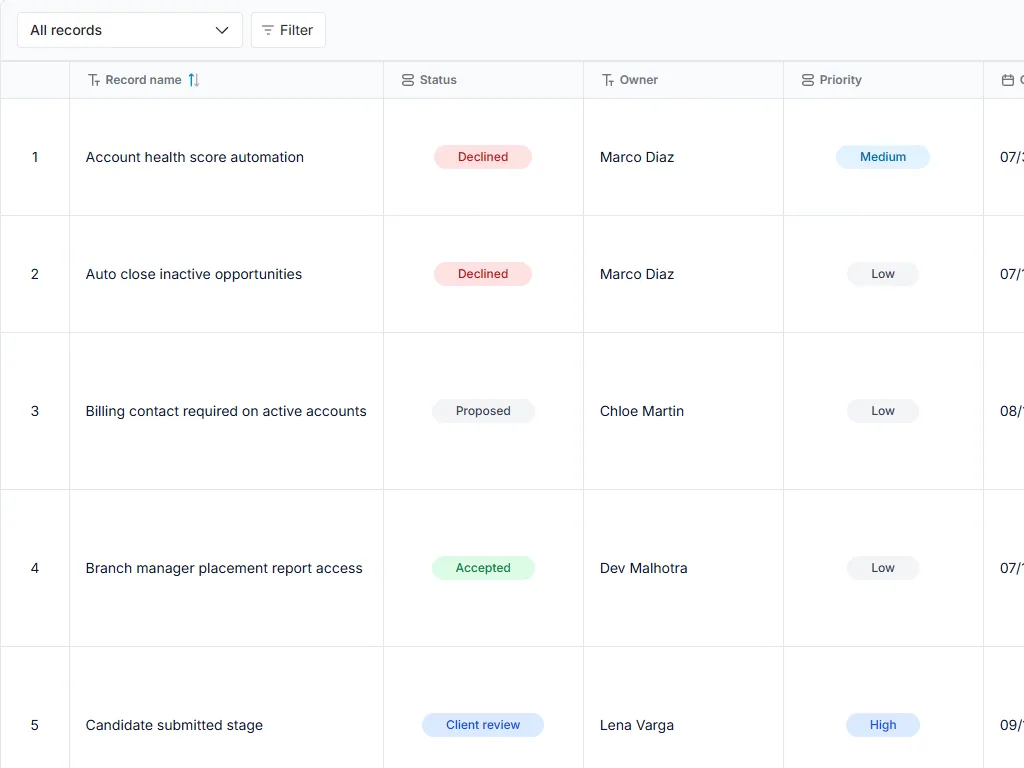The height and width of the screenshot is (768, 1024).
Task: Click Low priority in Billing contact row
Action: [x=883, y=411]
